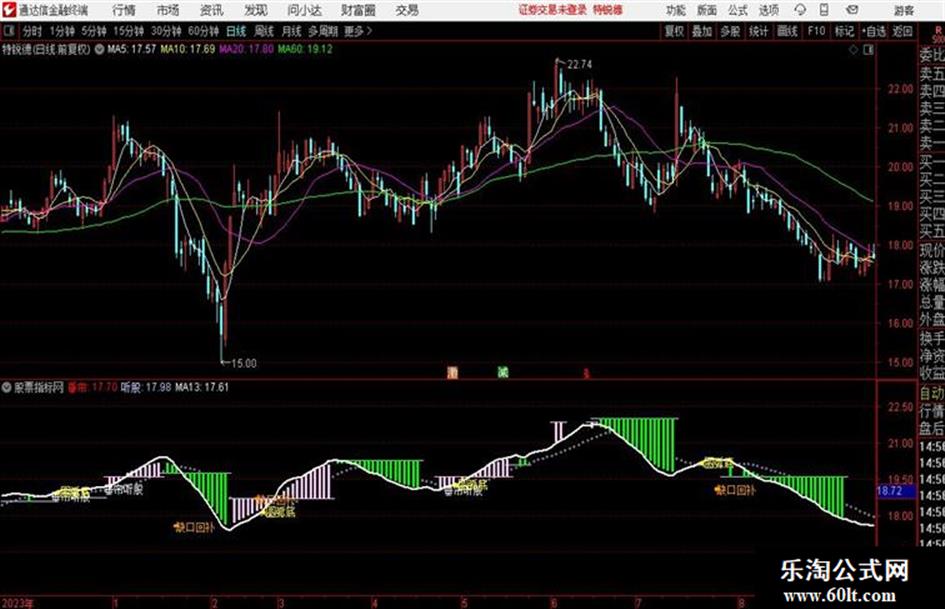
Task: Open the 功能 menu
Action: (x=676, y=10)
